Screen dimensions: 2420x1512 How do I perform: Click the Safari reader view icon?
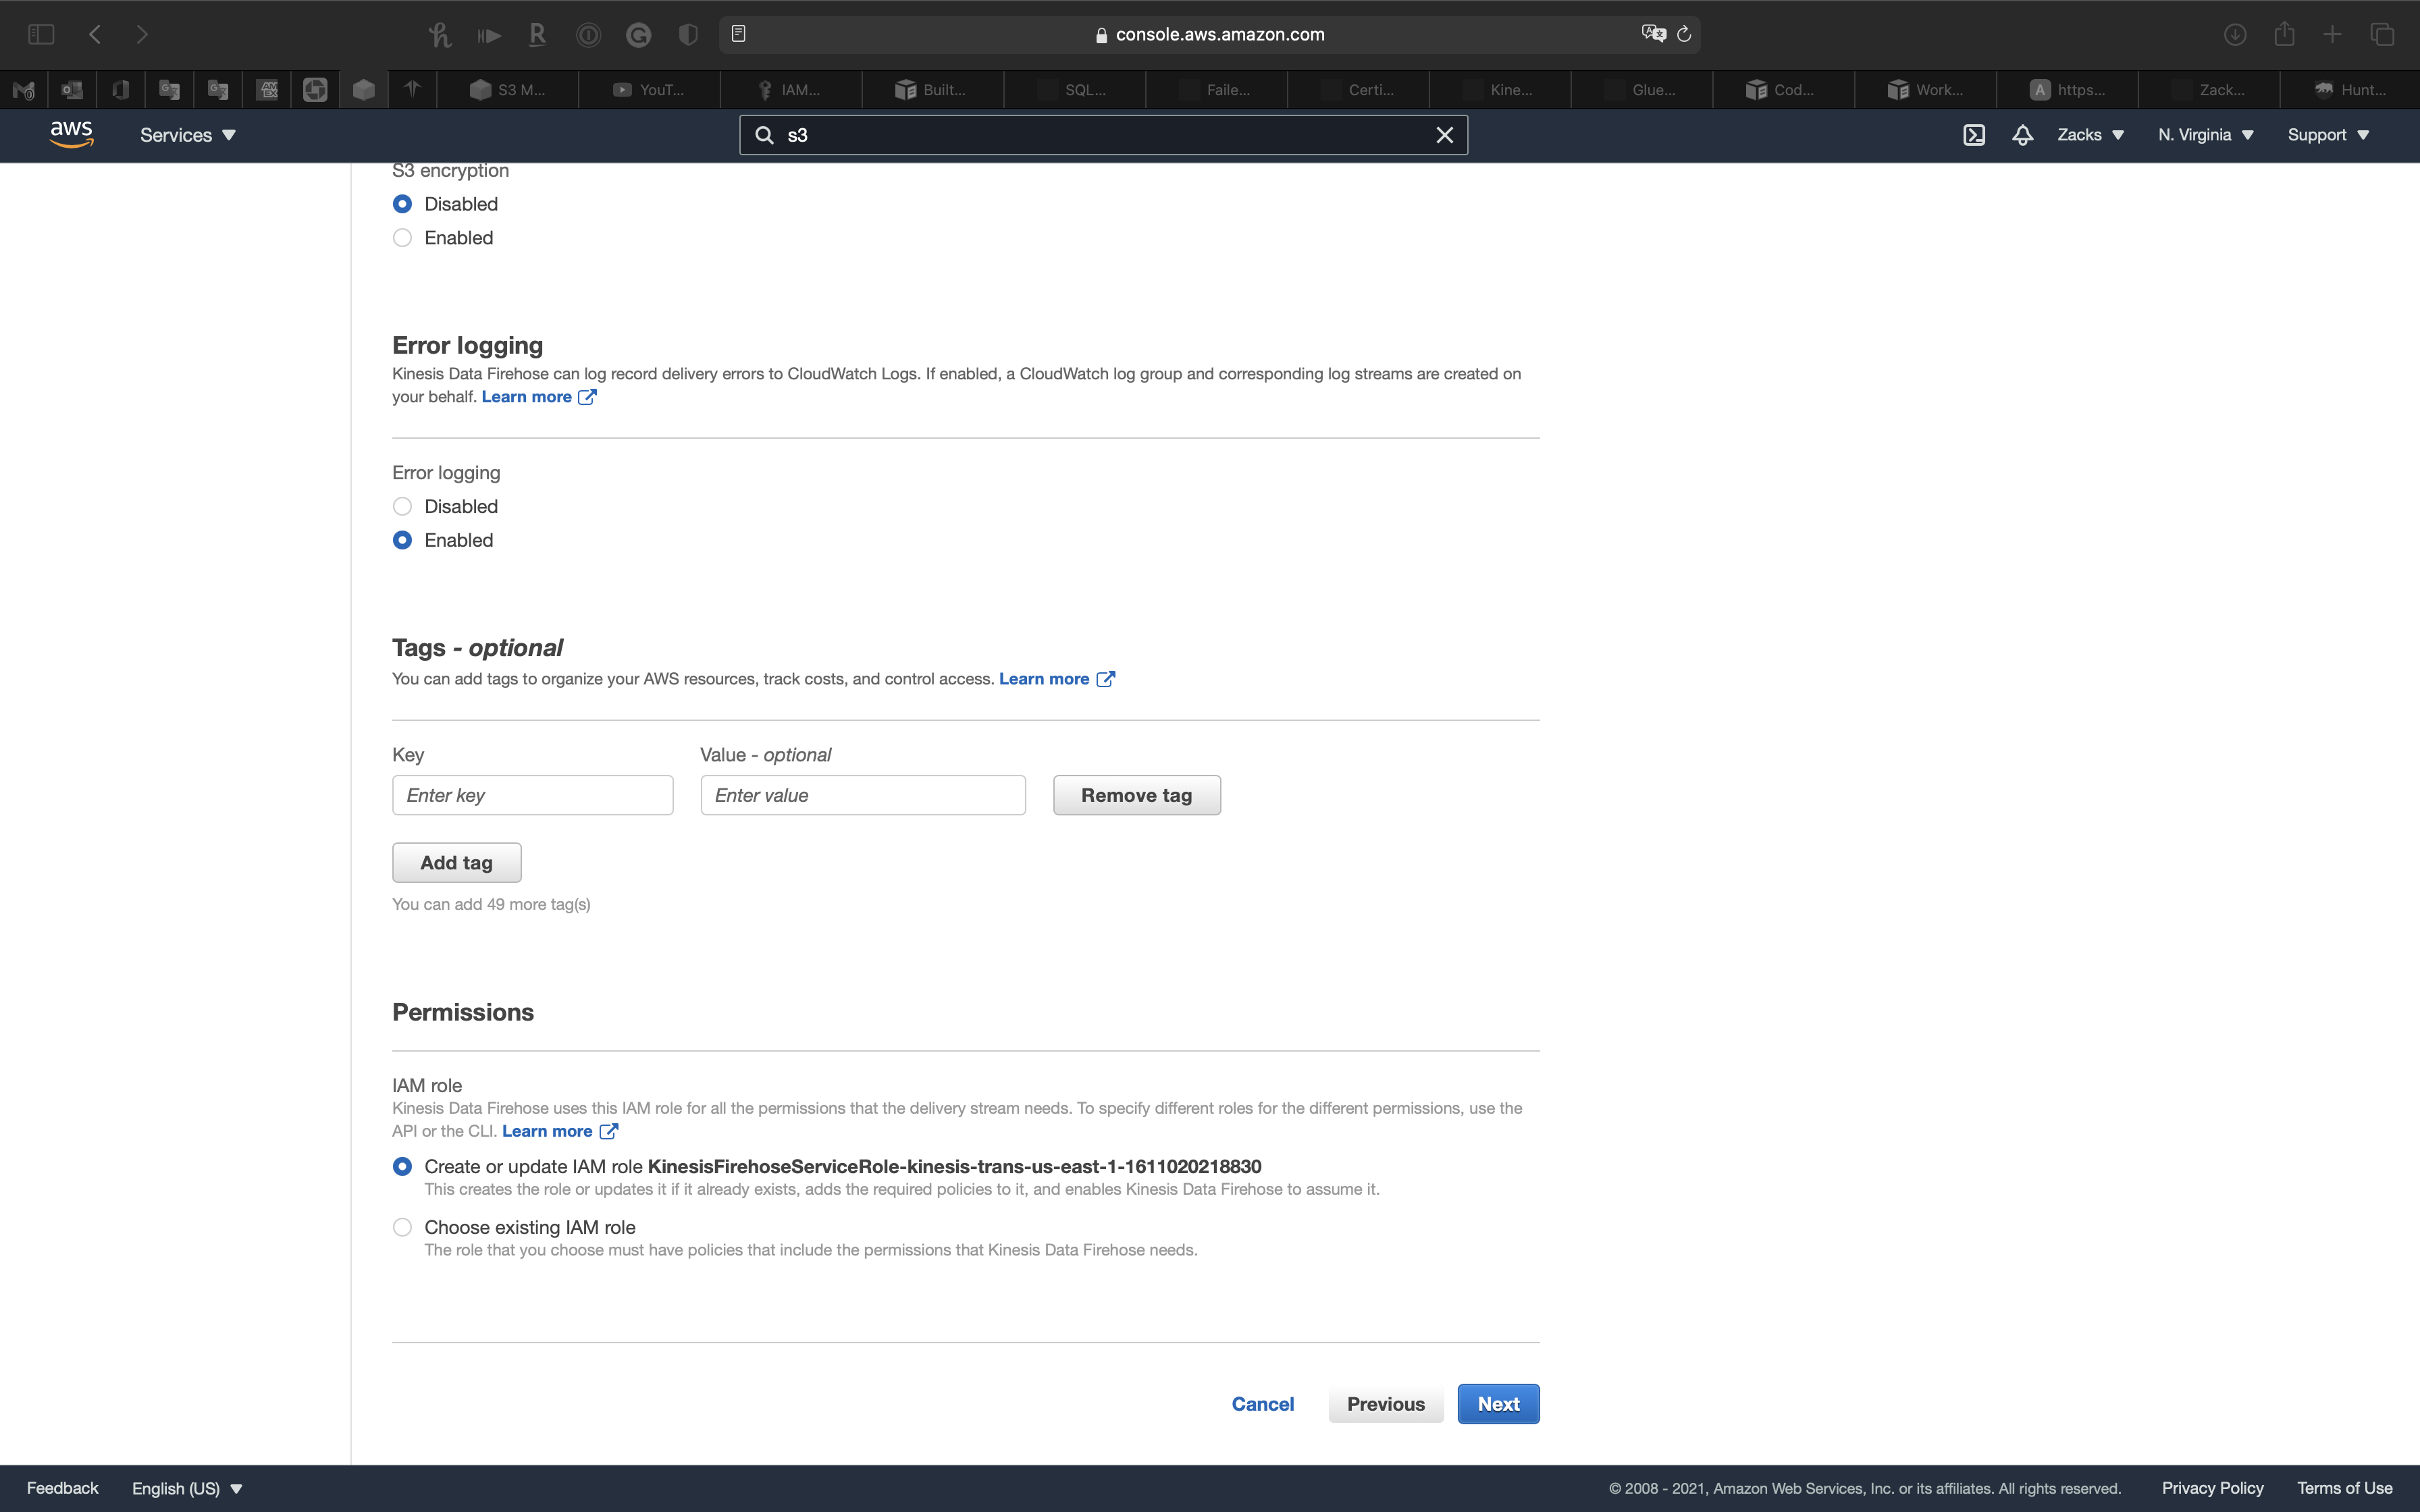pos(738,34)
